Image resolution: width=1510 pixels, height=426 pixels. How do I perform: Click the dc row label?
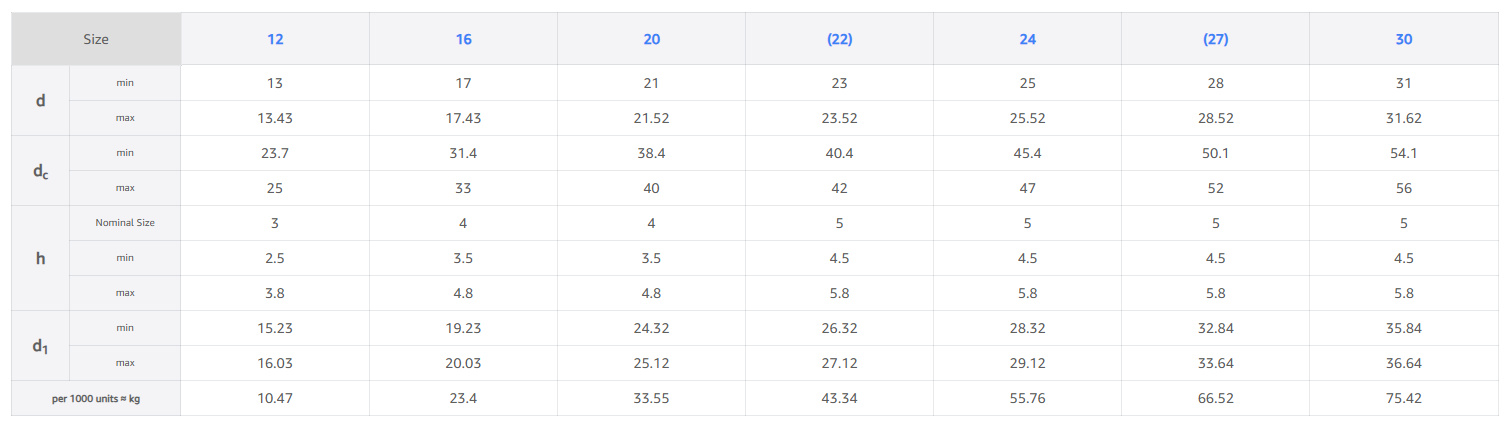click(x=40, y=171)
